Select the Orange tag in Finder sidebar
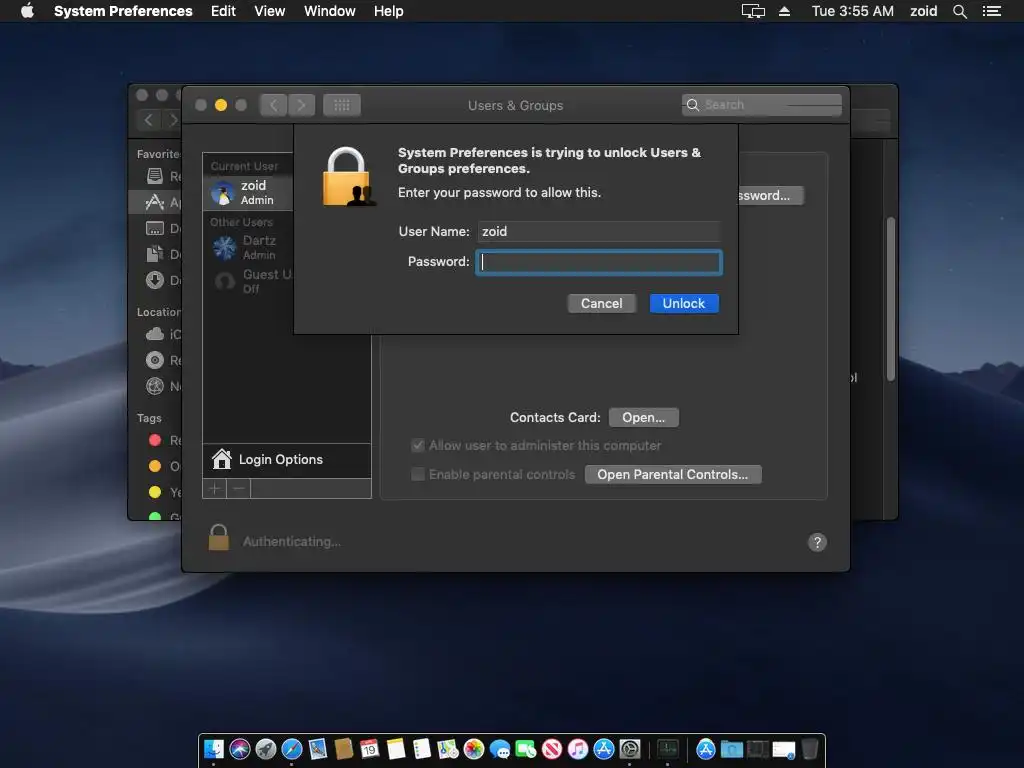 tap(155, 466)
